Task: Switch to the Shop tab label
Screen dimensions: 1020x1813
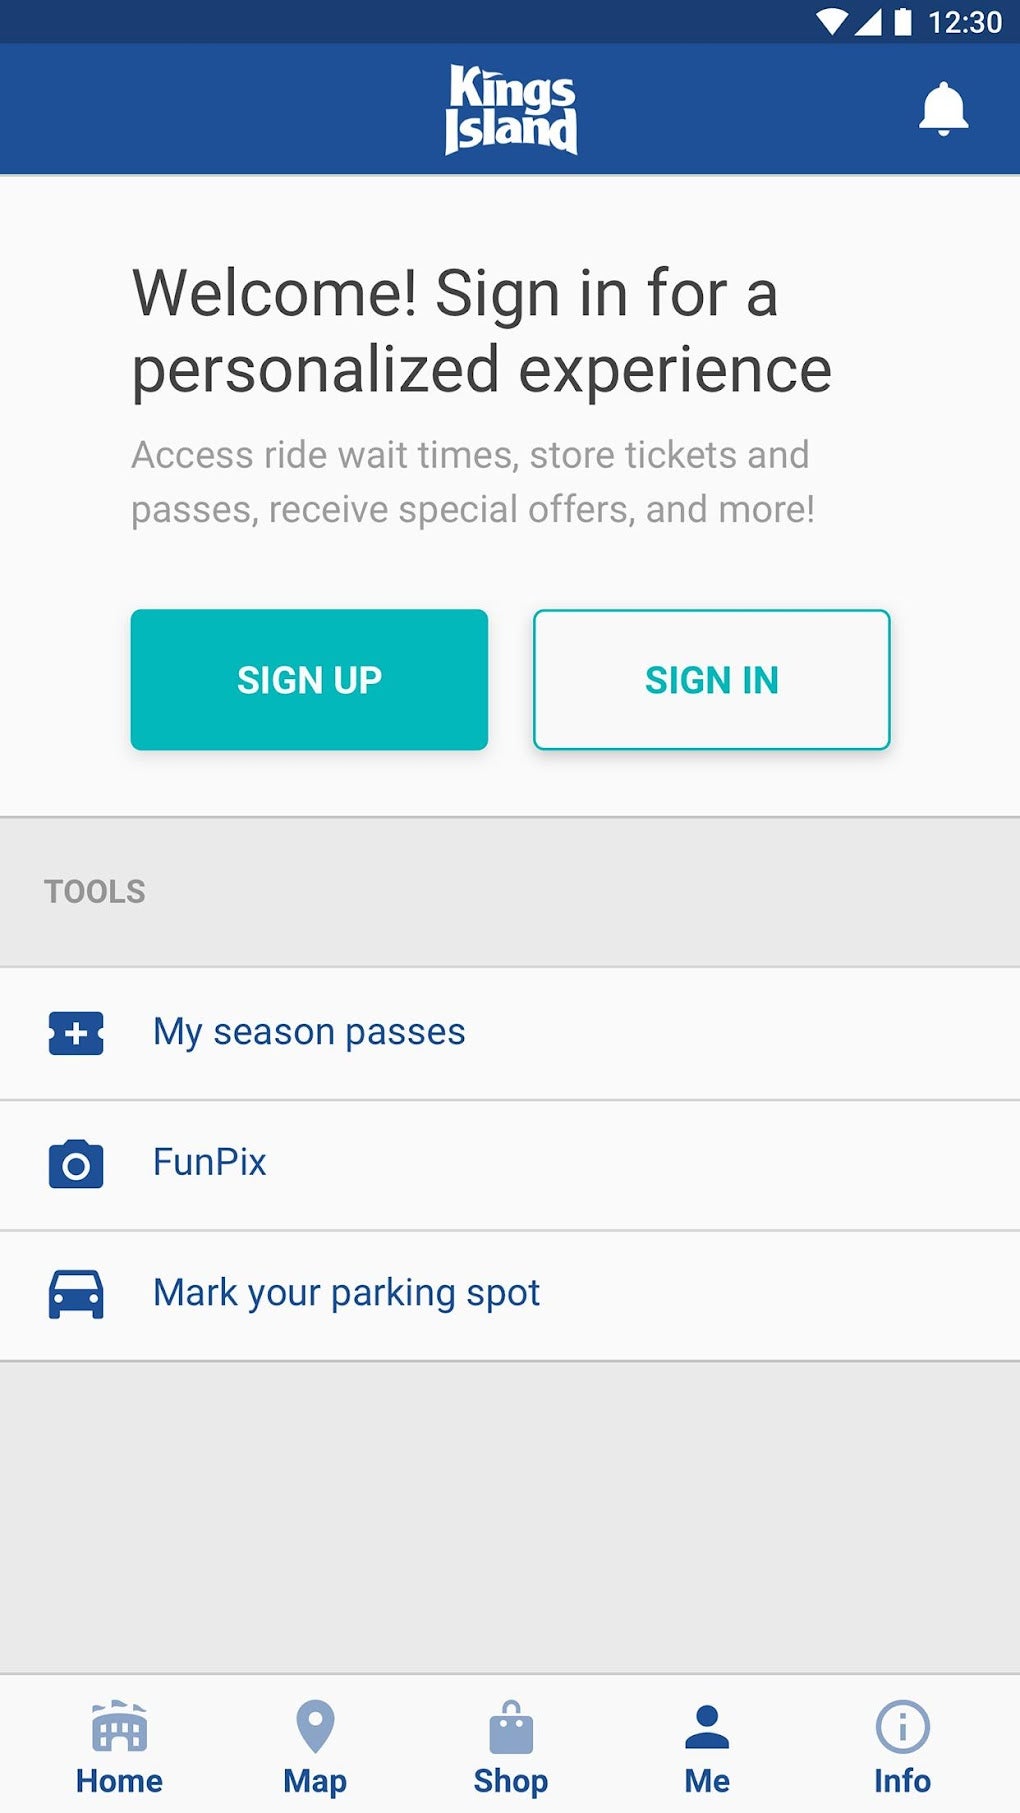Action: tap(511, 1781)
